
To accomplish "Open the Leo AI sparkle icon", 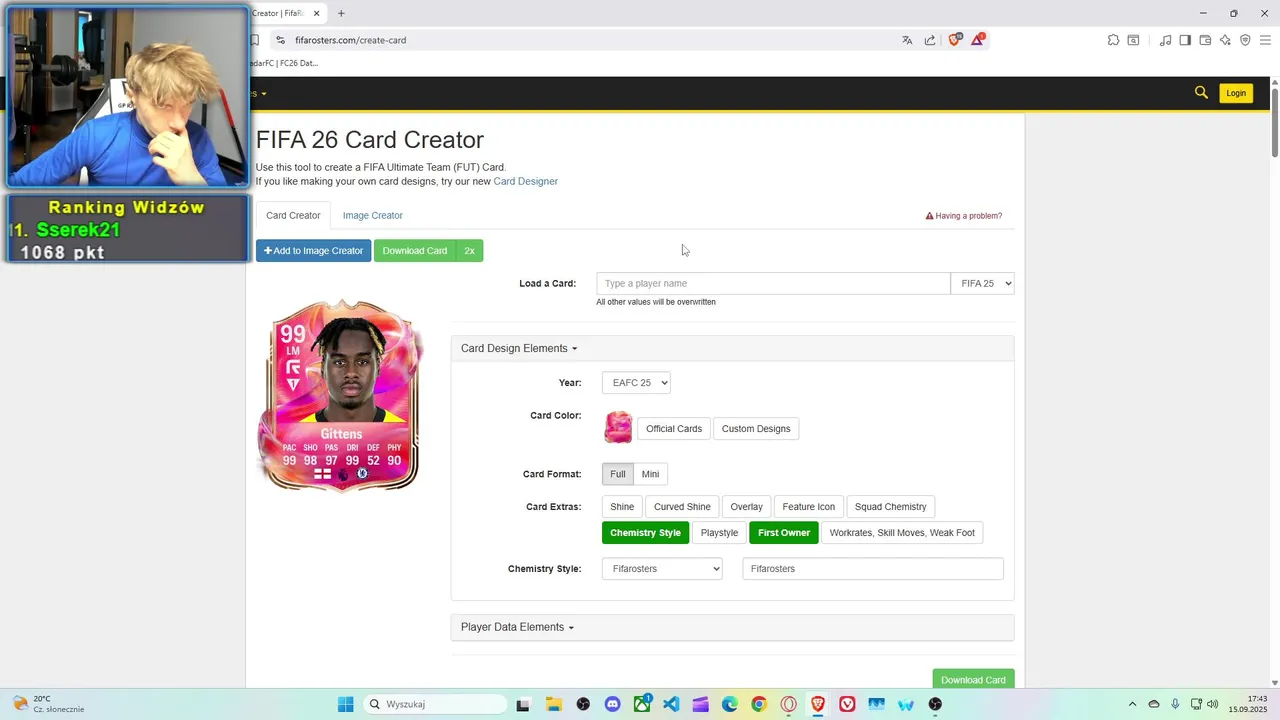I will click(1225, 40).
